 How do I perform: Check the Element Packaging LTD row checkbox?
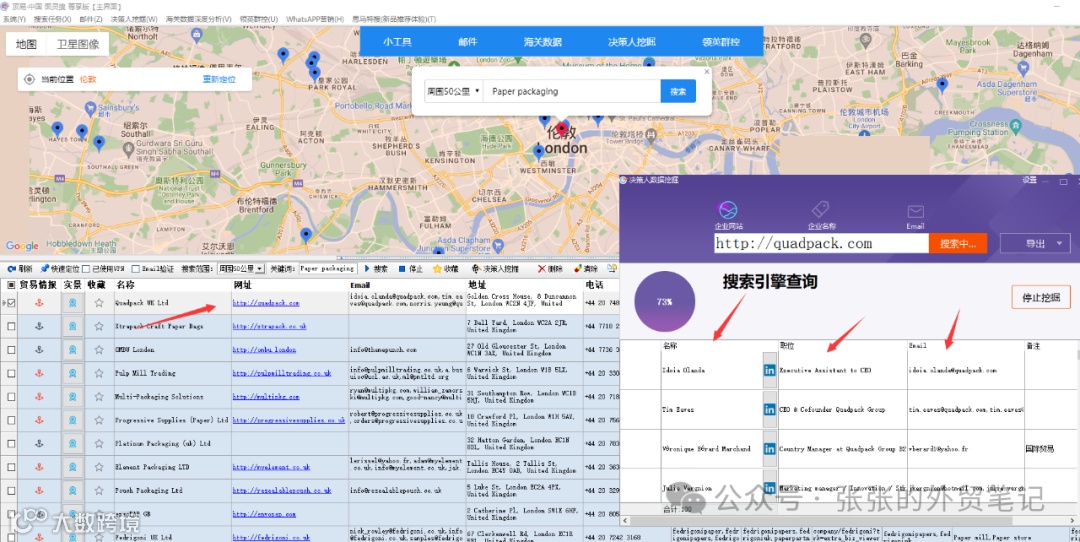click(12, 467)
